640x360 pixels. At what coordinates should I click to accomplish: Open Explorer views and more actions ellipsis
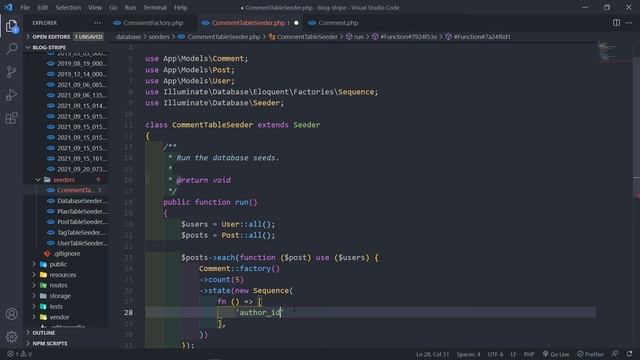pyautogui.click(x=97, y=23)
